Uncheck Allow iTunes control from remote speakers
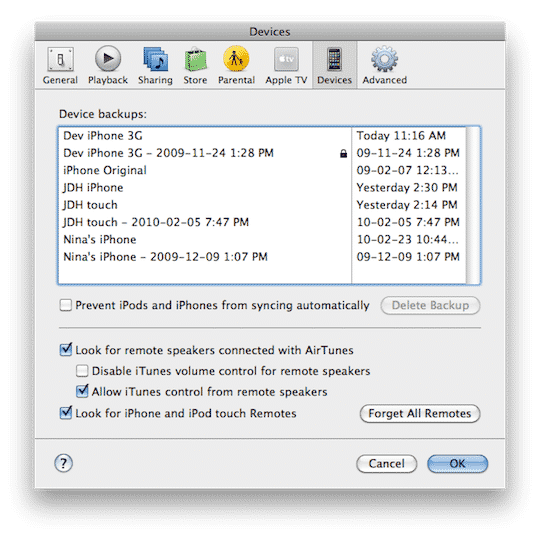 [x=82, y=391]
